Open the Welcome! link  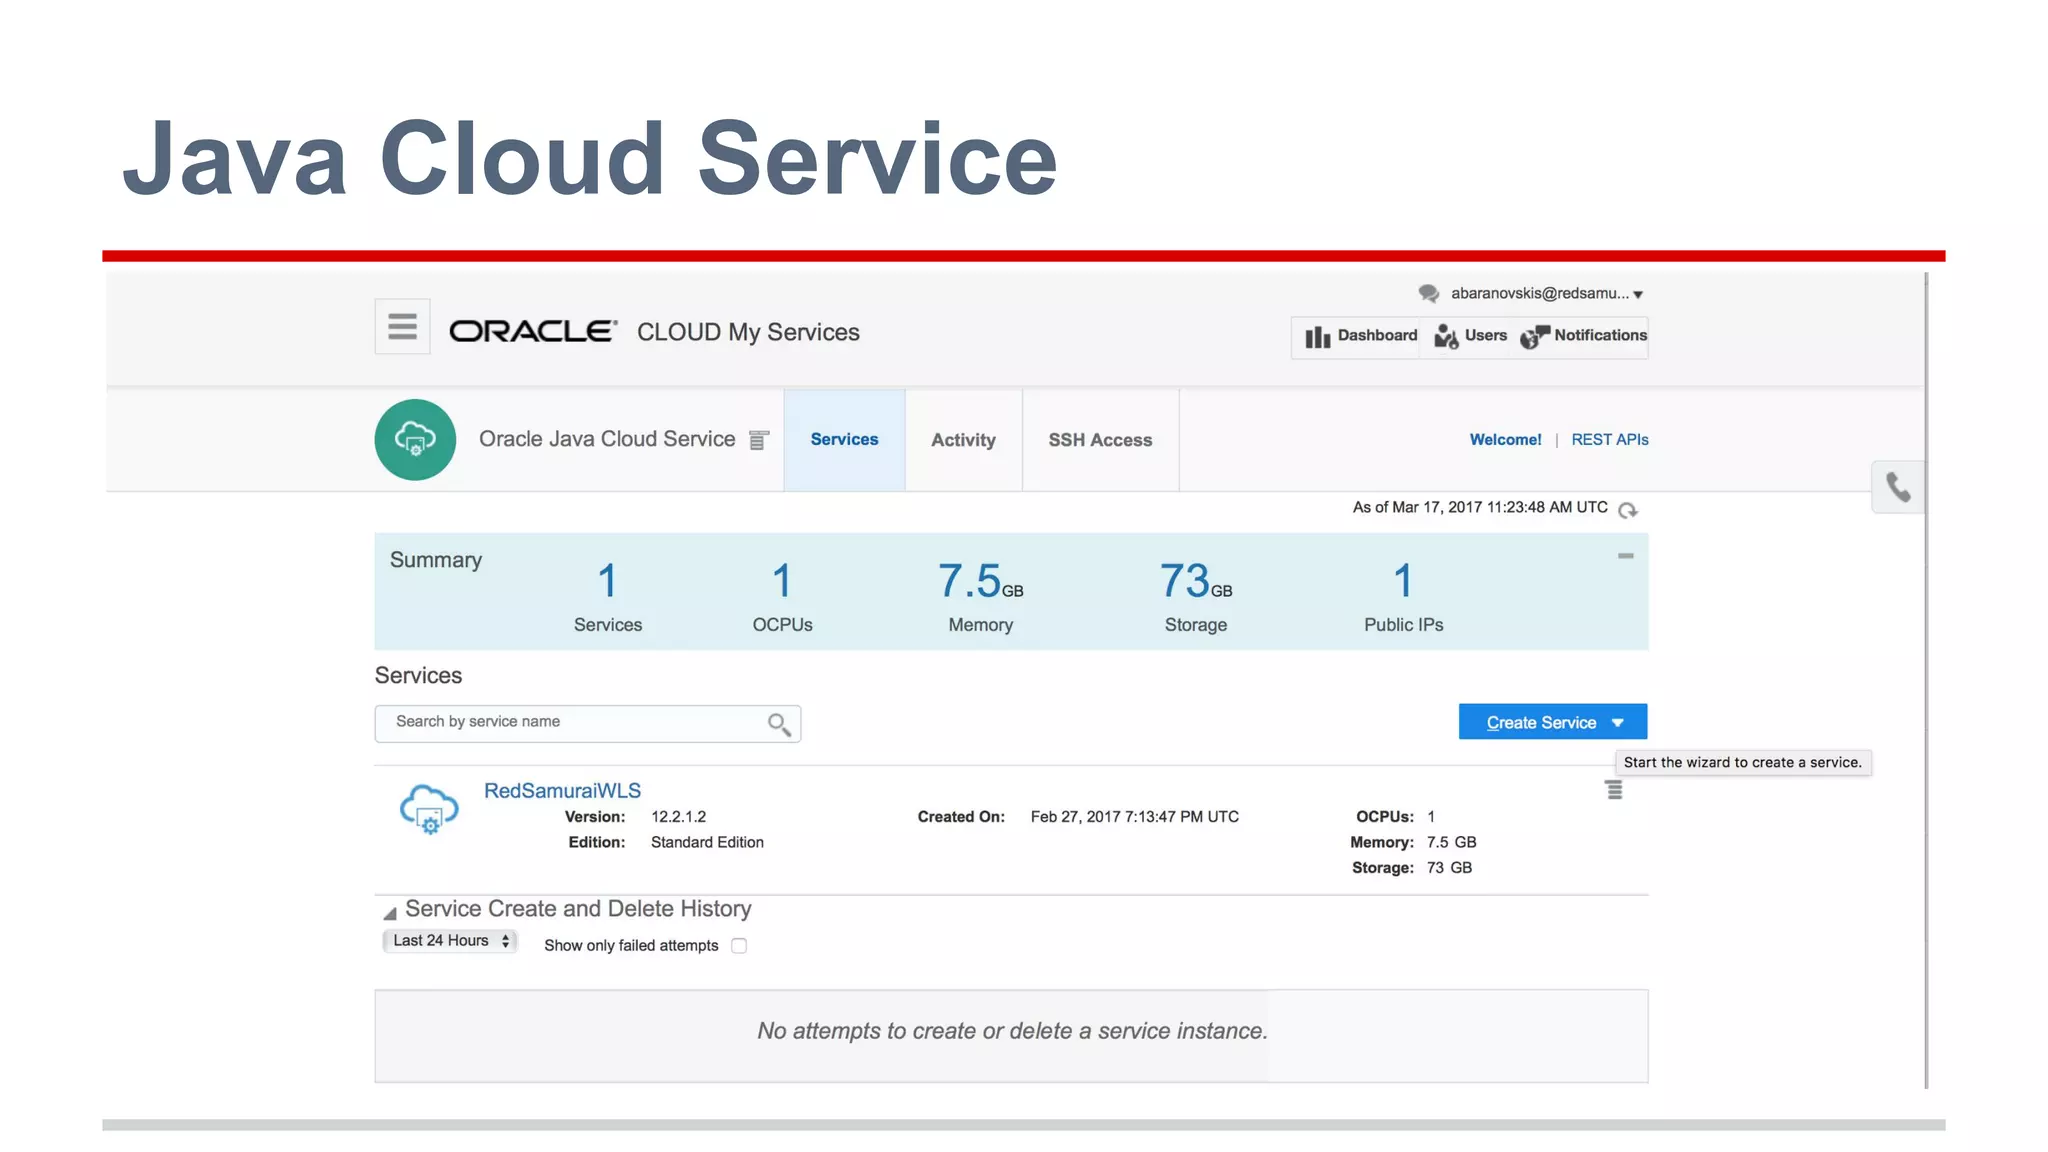click(1505, 440)
